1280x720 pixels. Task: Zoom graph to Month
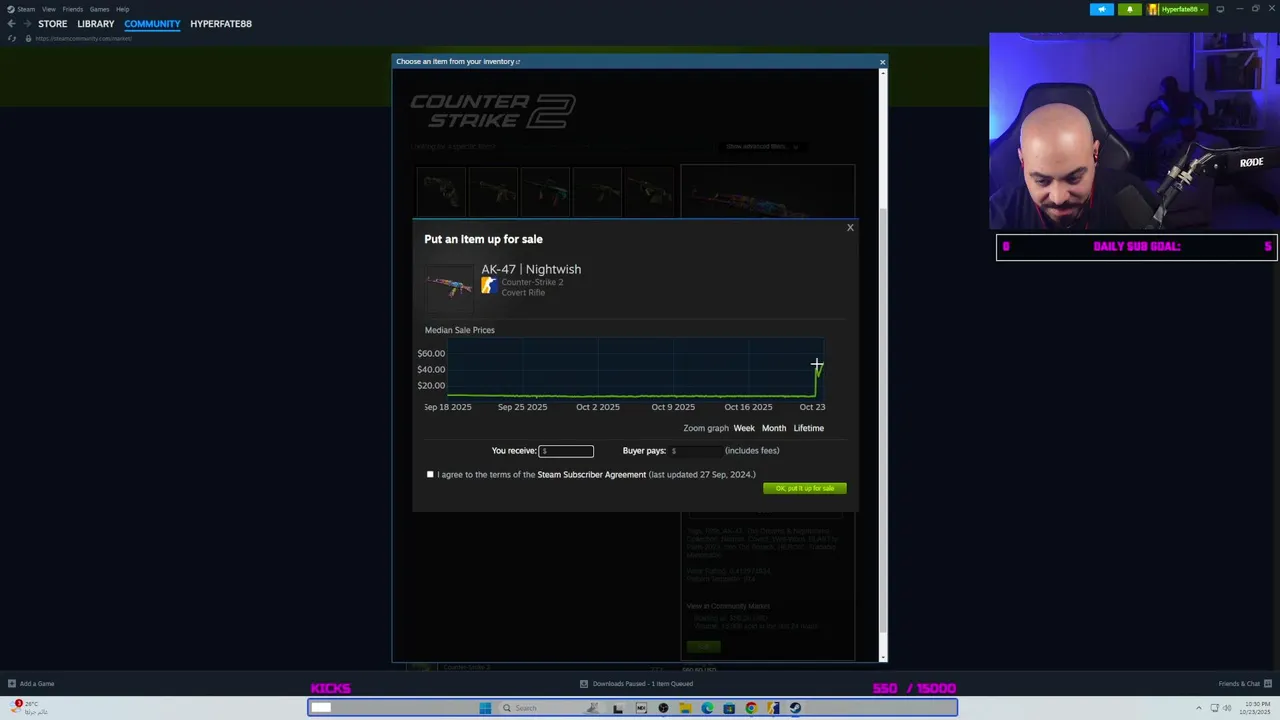click(774, 428)
